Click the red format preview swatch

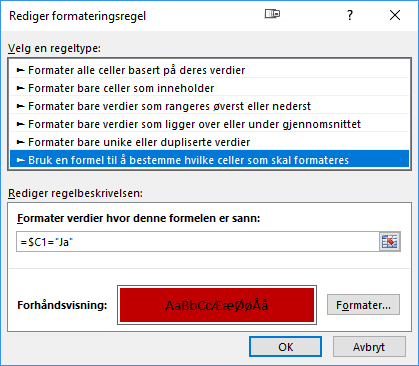click(x=217, y=305)
